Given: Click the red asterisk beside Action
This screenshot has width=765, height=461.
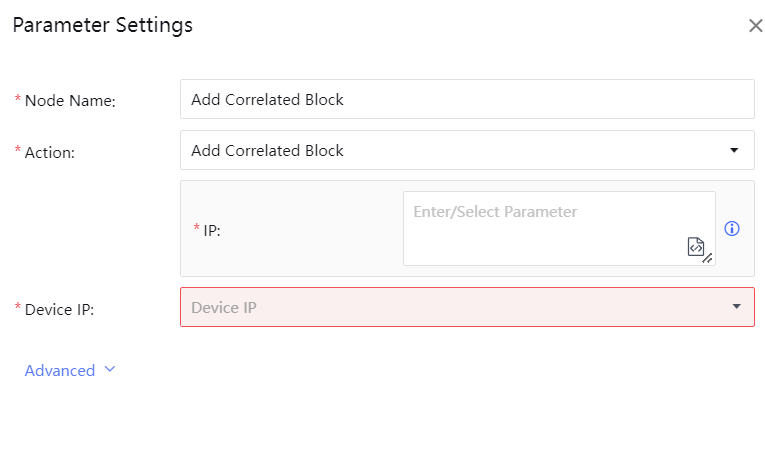Looking at the screenshot, I should [x=17, y=152].
